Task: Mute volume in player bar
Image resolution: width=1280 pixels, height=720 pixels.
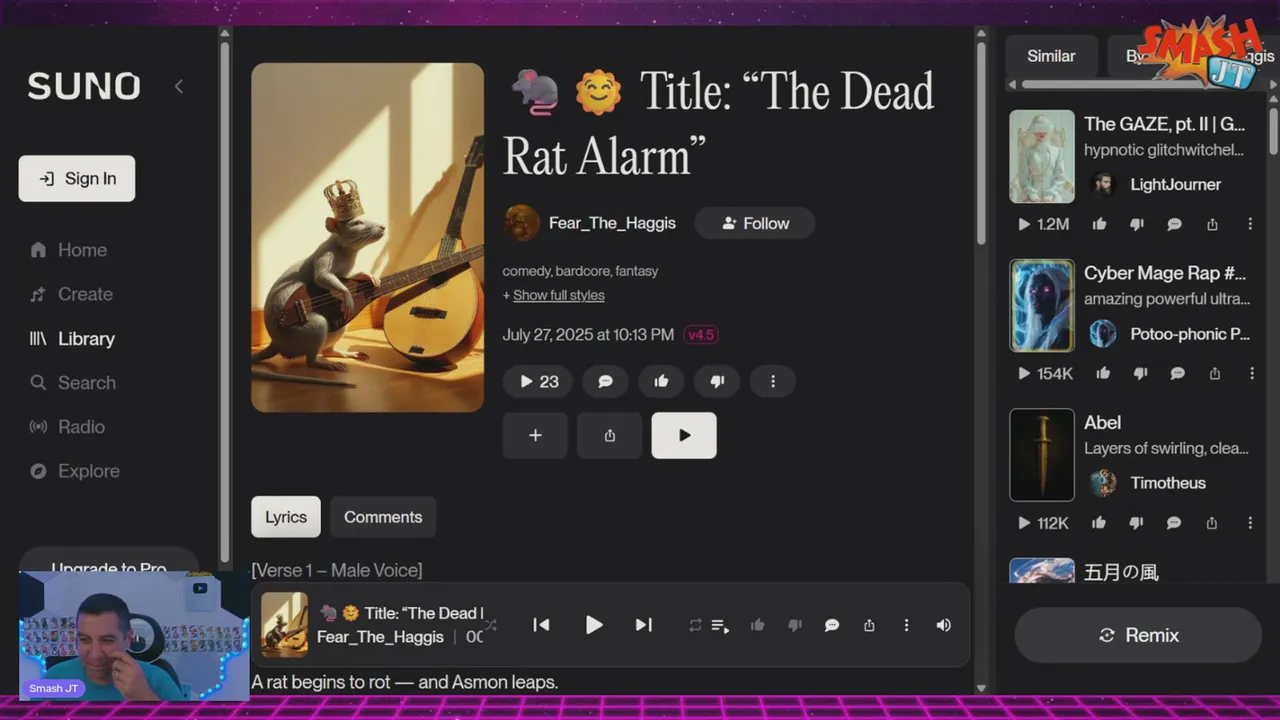Action: coord(943,625)
